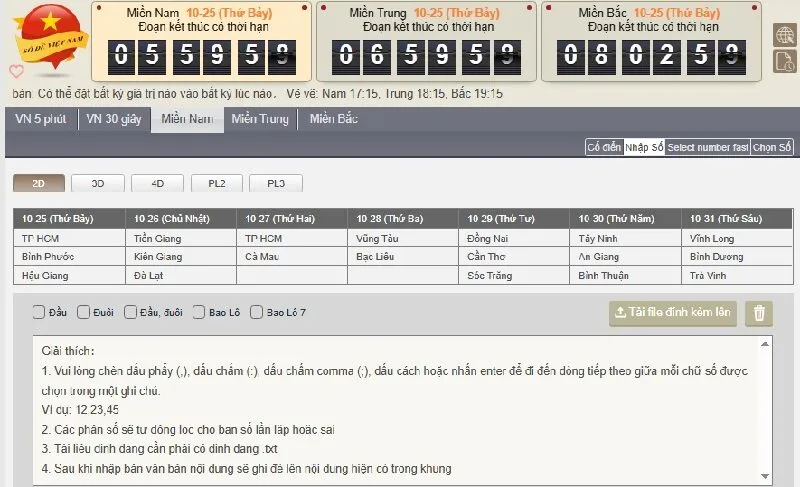Check the Bao Lô 7 option

click(257, 312)
